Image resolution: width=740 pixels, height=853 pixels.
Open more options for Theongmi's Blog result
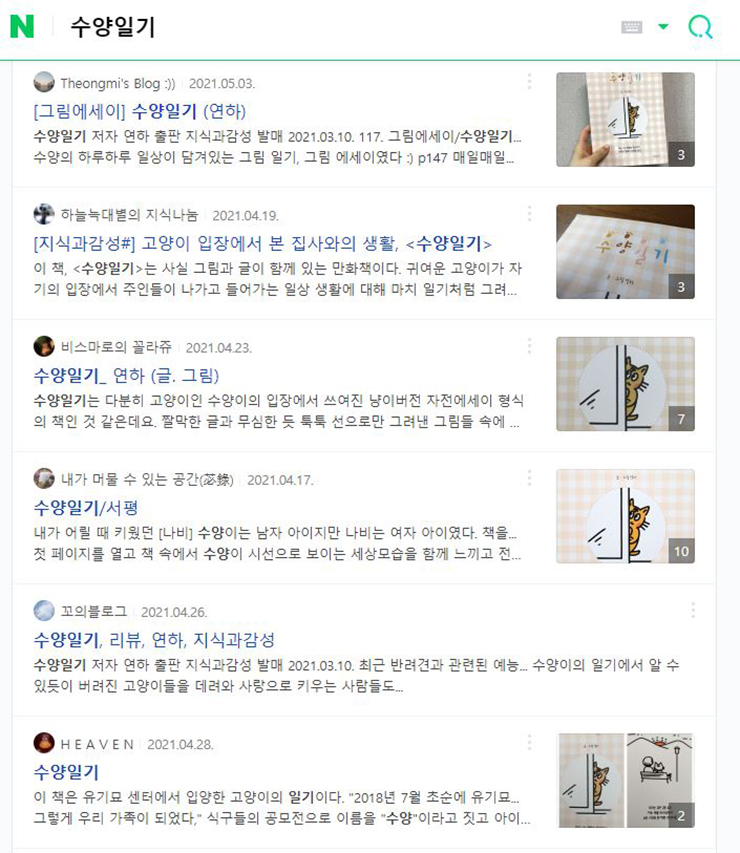click(529, 82)
